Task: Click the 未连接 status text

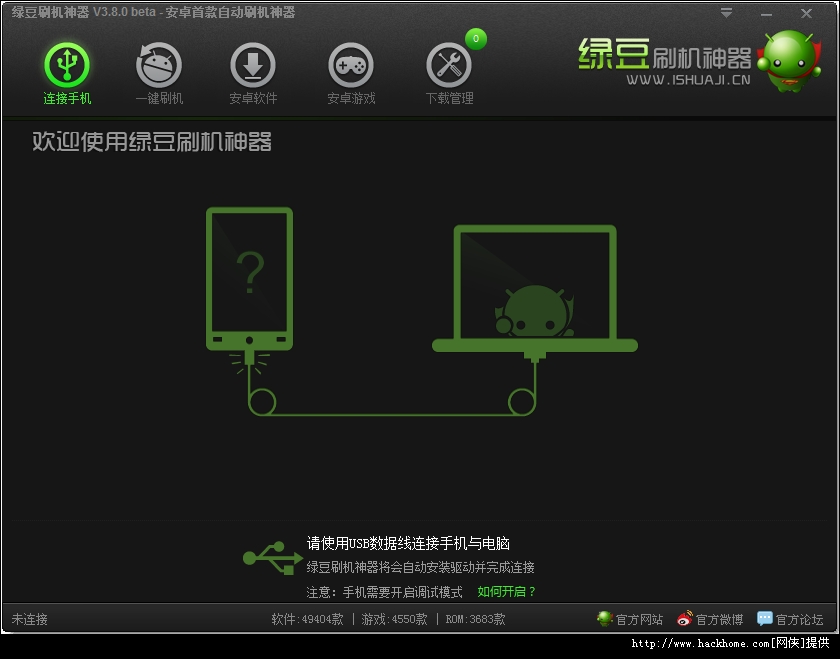Action: (x=29, y=619)
